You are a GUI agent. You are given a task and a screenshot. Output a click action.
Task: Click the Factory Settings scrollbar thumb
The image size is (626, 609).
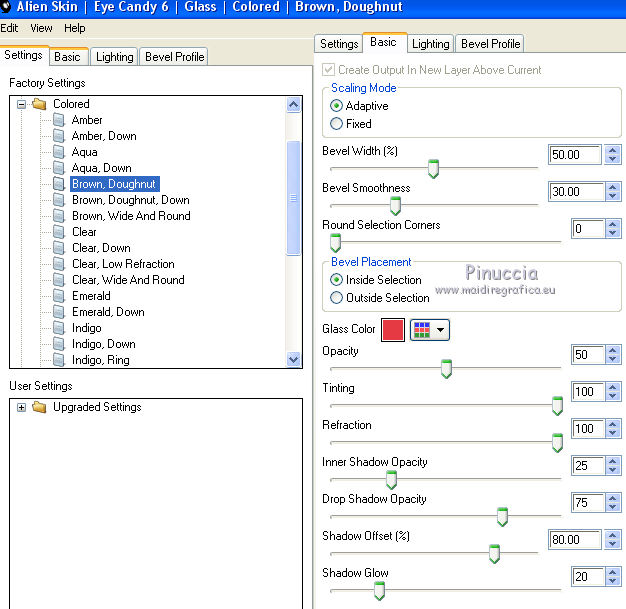pyautogui.click(x=293, y=198)
